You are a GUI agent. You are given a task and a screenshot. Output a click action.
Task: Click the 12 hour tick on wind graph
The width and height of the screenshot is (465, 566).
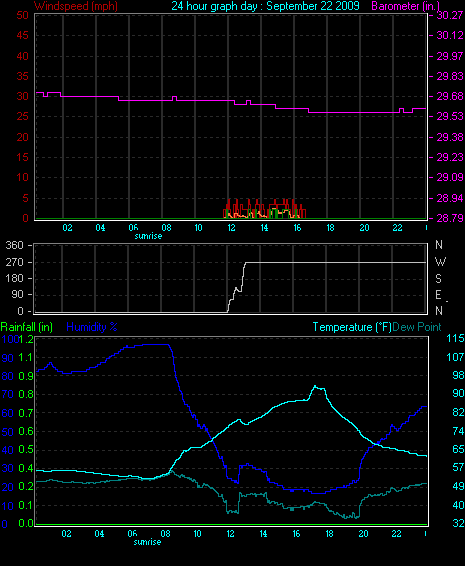(x=231, y=228)
